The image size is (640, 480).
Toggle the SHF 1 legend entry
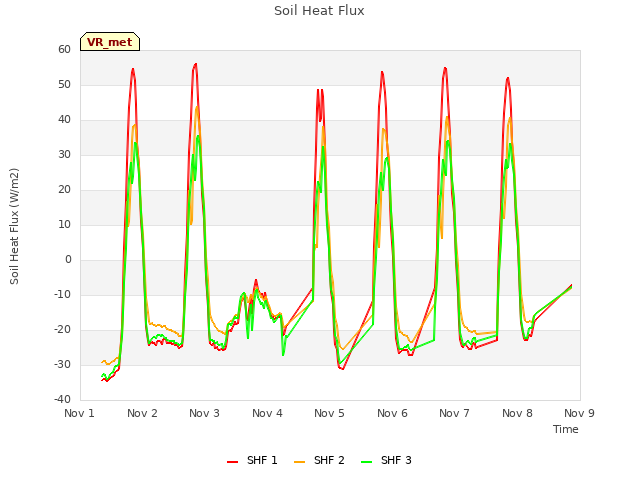[252, 460]
